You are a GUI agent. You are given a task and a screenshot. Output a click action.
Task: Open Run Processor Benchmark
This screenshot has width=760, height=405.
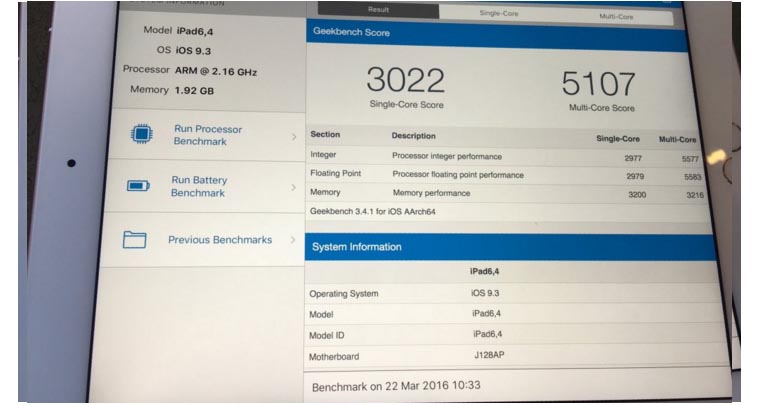click(x=207, y=135)
